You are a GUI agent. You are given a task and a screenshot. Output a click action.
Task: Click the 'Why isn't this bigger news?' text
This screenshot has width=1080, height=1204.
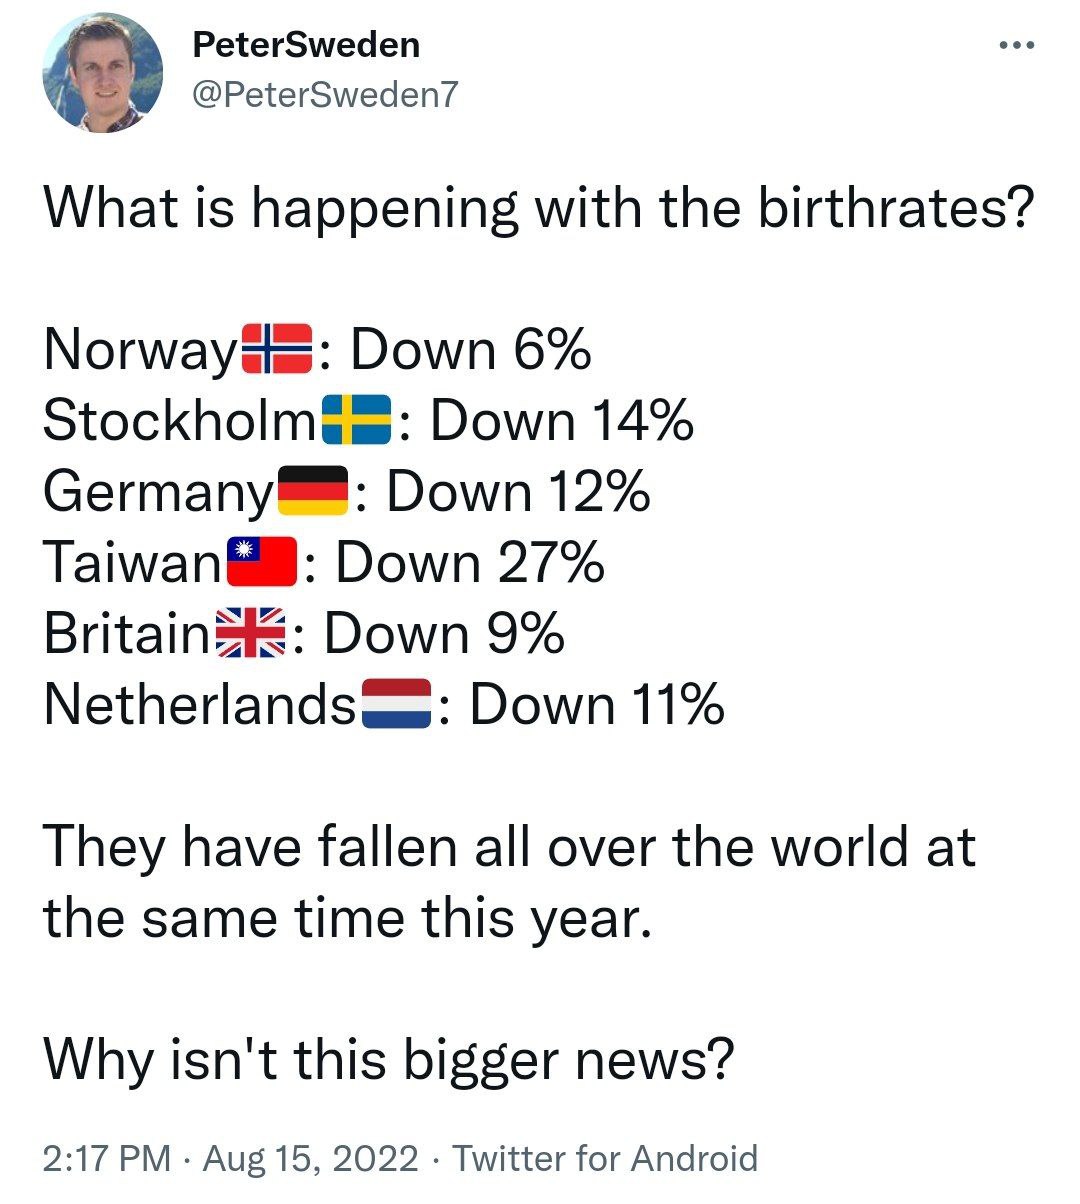(x=389, y=1060)
